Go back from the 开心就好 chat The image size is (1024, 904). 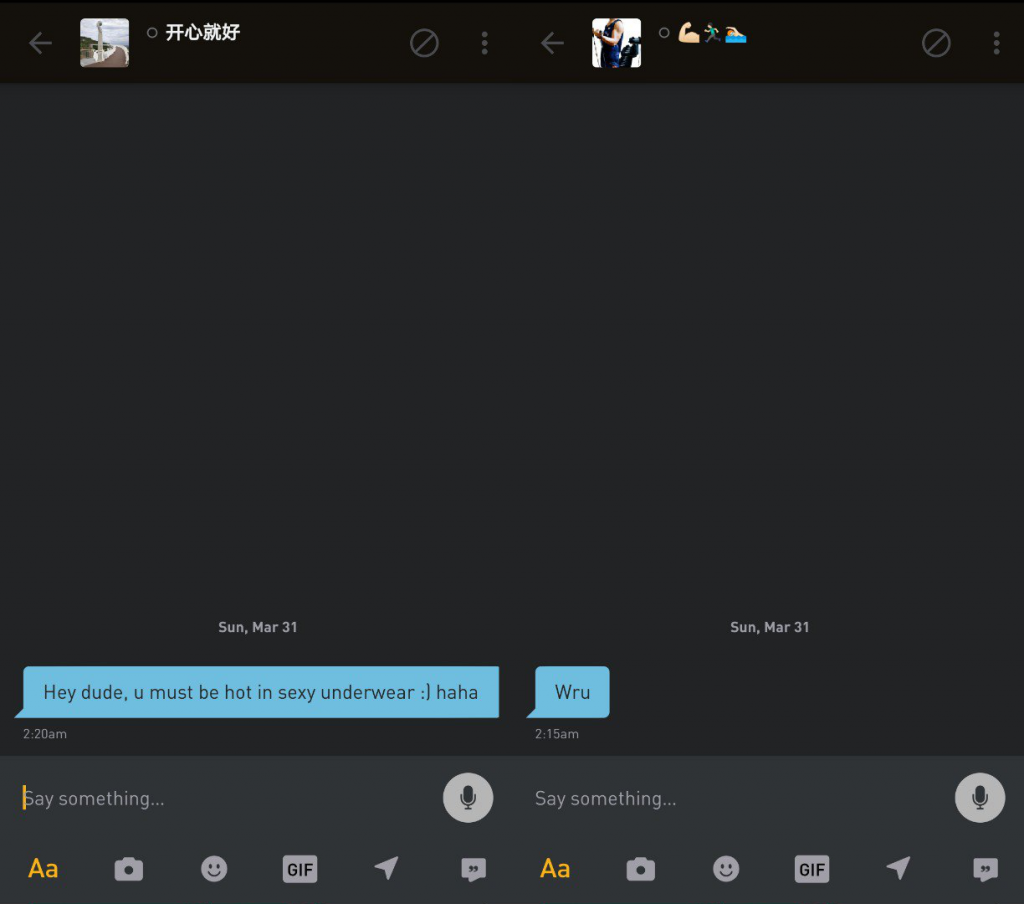click(40, 43)
